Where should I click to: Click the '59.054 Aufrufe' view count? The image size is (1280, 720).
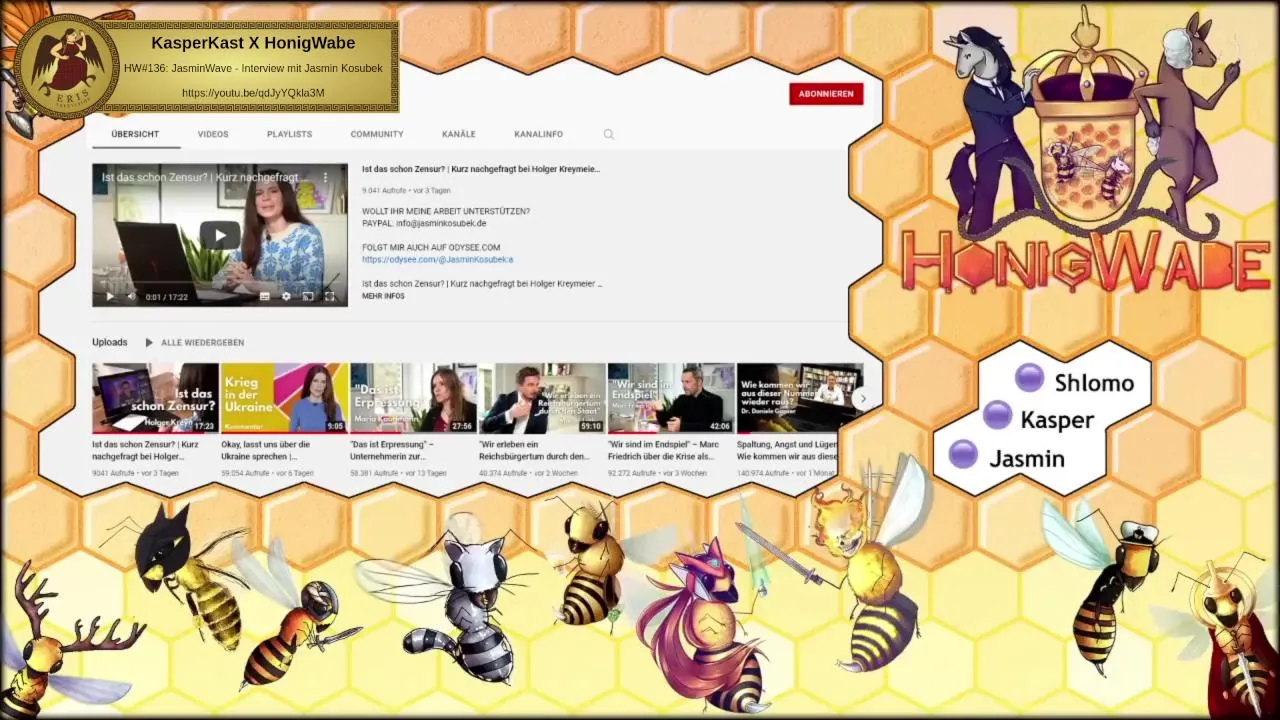click(244, 473)
